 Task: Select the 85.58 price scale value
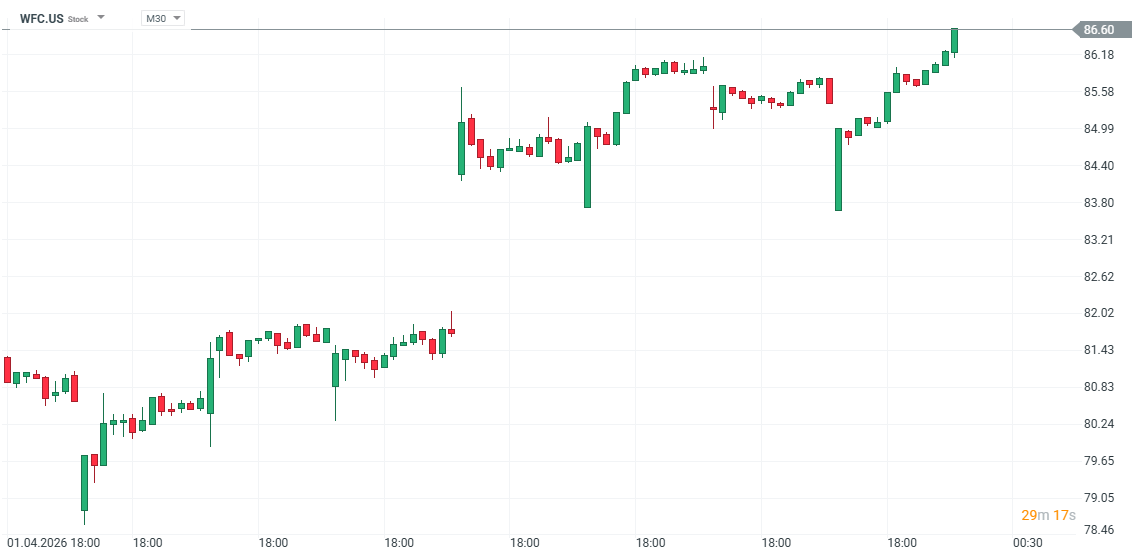coord(1099,92)
